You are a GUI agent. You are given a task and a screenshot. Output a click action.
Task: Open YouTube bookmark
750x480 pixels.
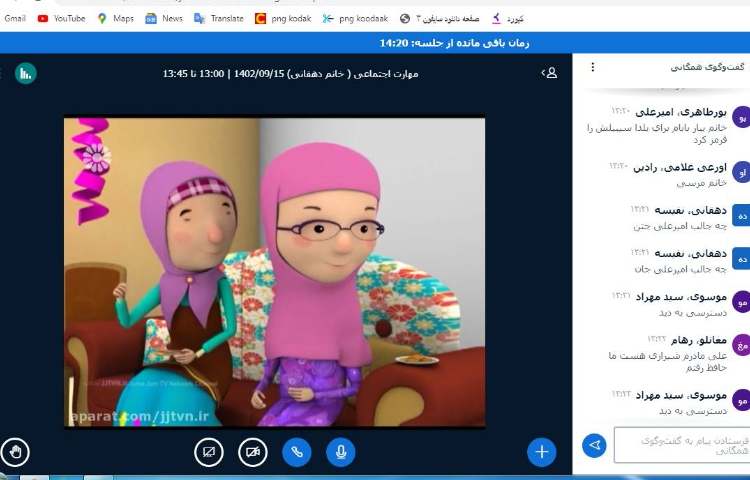pyautogui.click(x=61, y=19)
